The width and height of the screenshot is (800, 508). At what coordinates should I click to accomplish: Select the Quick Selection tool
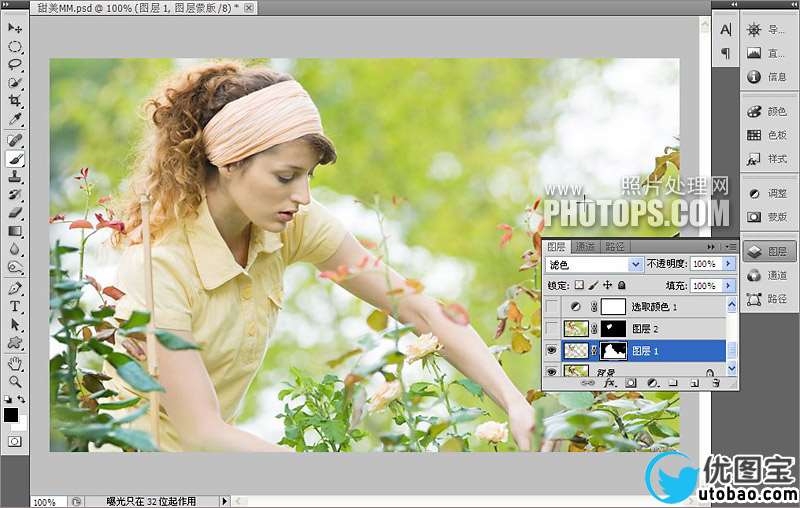point(15,83)
